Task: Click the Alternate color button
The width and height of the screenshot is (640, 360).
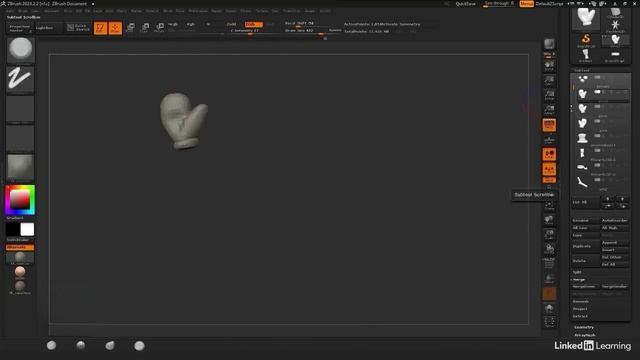Action: [x=20, y=247]
